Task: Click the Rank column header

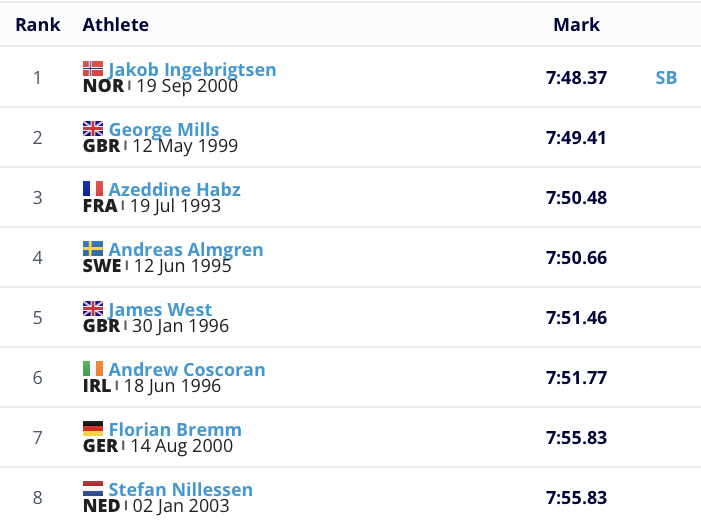Action: pos(38,25)
